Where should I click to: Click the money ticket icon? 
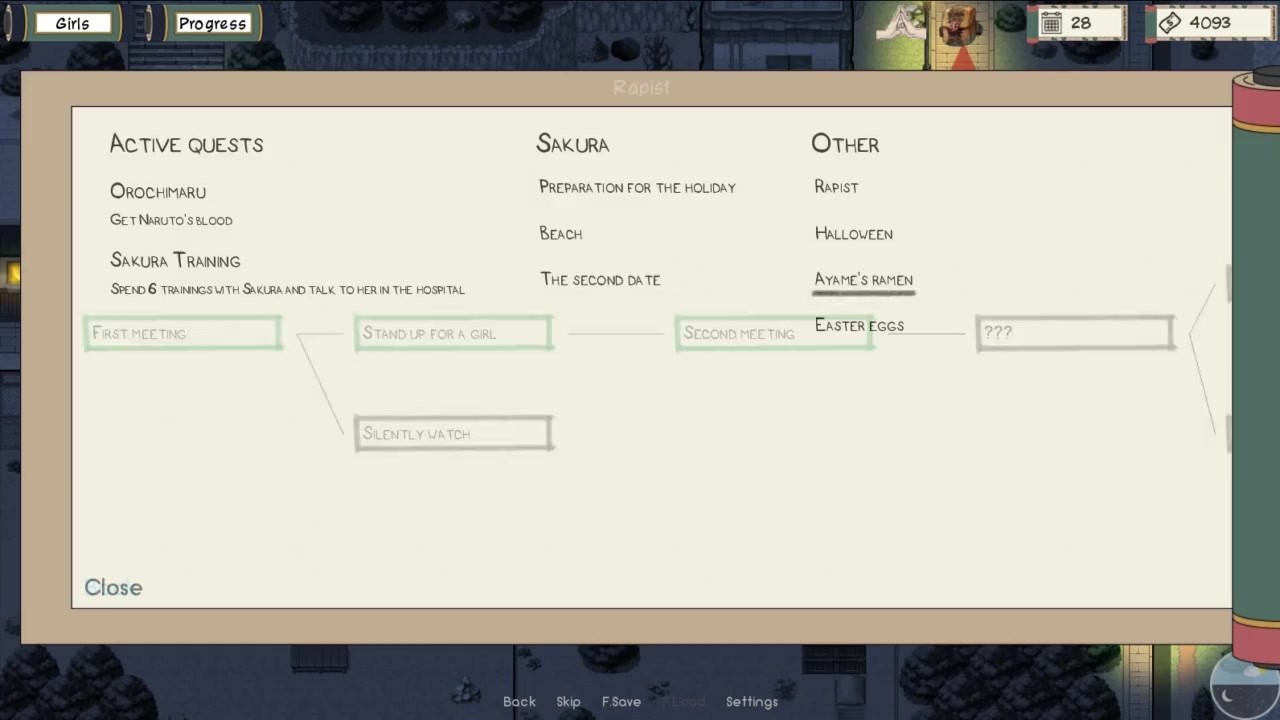click(x=1169, y=23)
